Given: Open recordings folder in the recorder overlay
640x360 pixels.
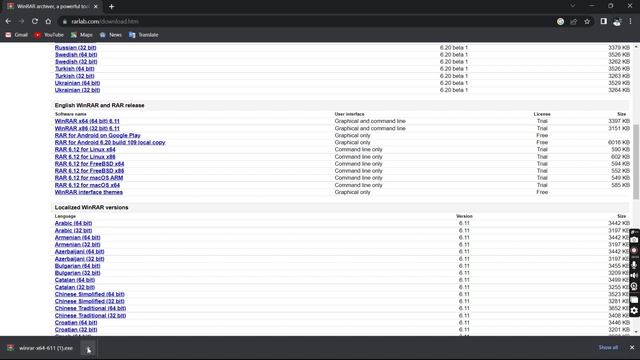Looking at the screenshot, I should coord(634,300).
